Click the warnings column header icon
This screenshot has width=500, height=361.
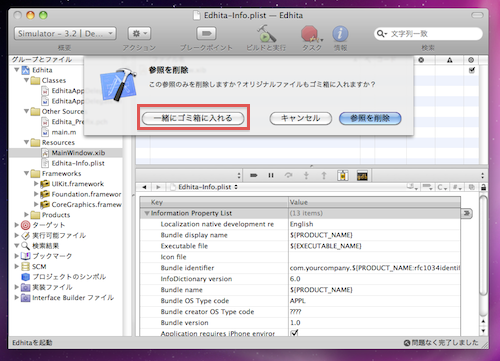pos(450,60)
